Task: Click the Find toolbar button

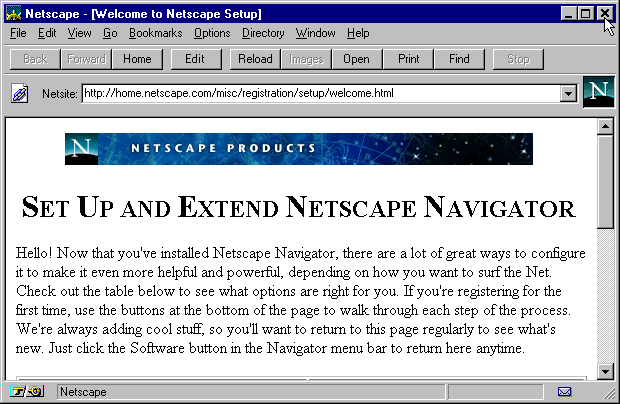Action: point(459,59)
